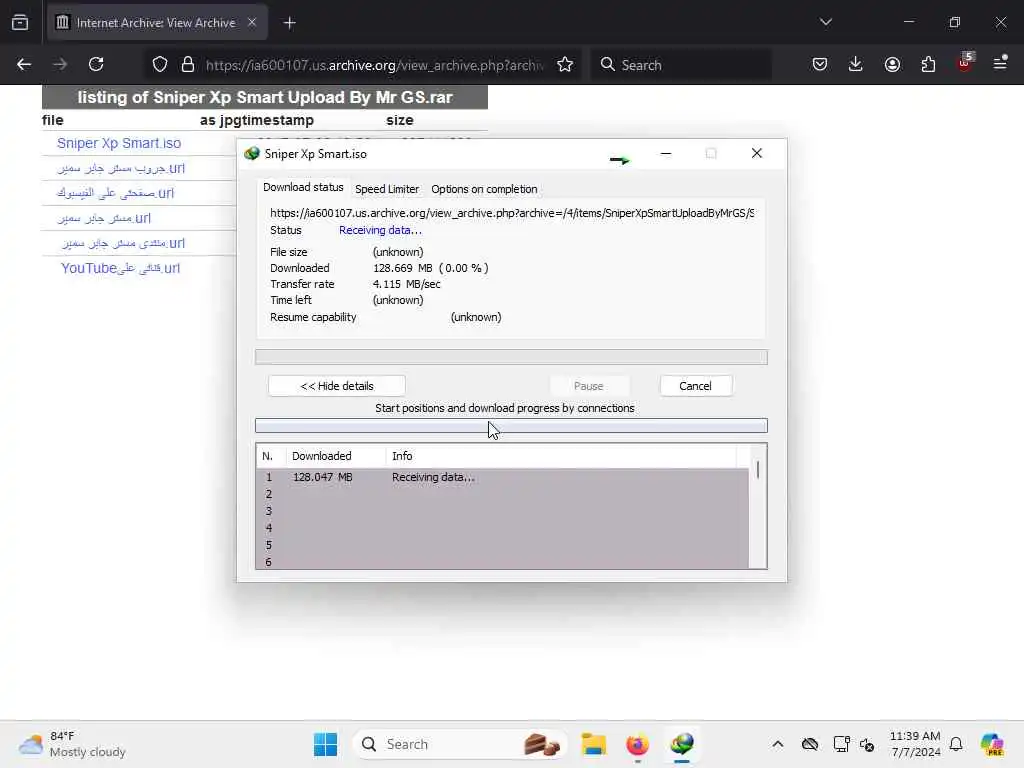This screenshot has height=768, width=1024.
Task: Open the network display tray icon
Action: pyautogui.click(x=841, y=744)
